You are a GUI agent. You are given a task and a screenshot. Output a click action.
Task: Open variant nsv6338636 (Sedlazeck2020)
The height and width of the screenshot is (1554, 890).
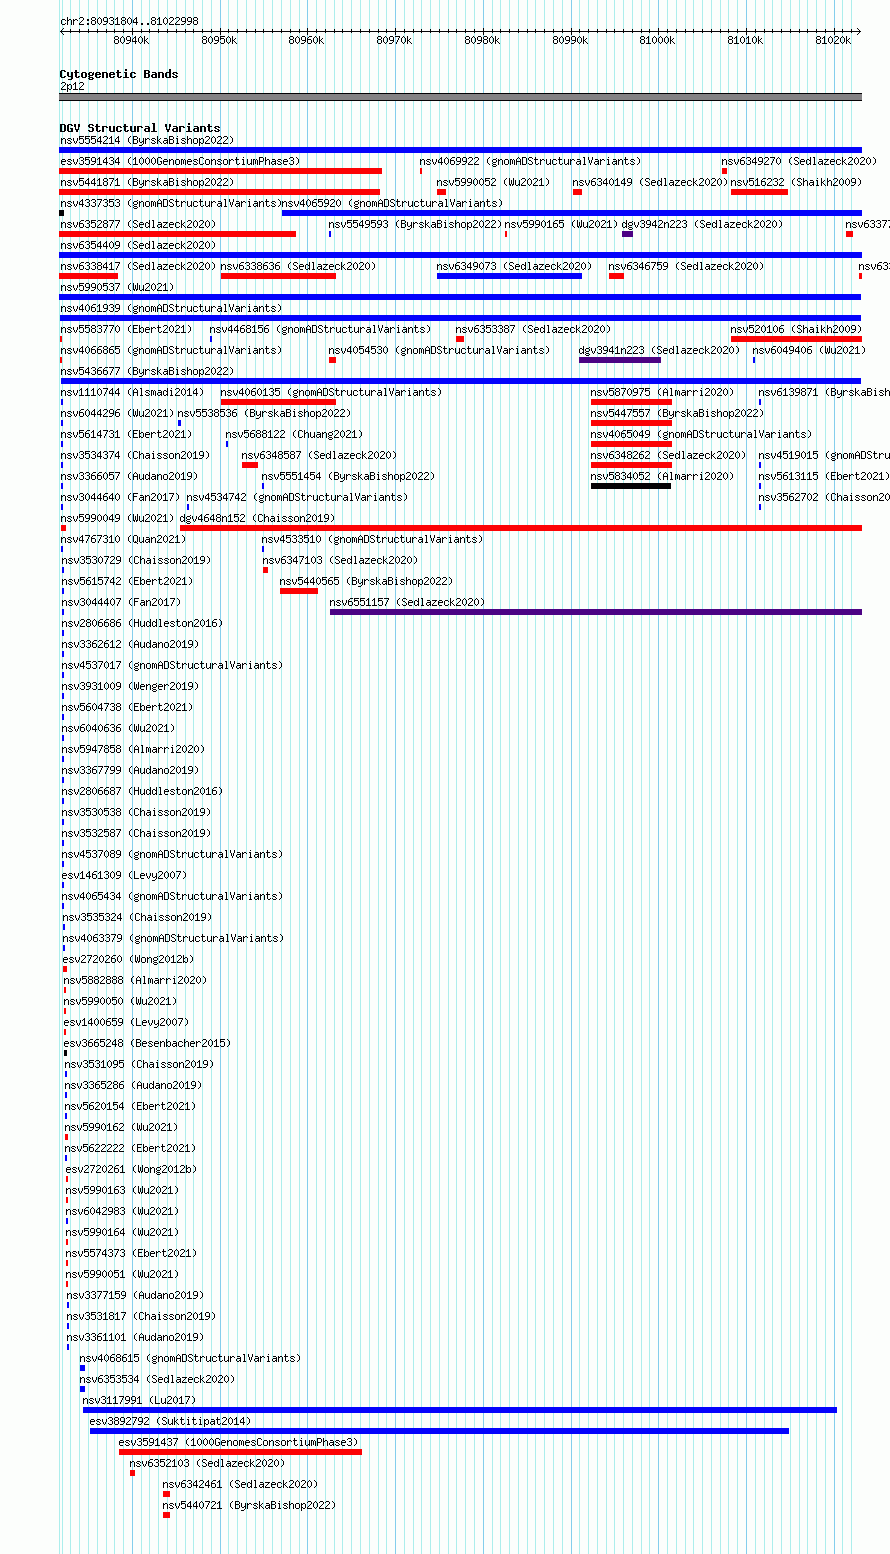coord(298,266)
